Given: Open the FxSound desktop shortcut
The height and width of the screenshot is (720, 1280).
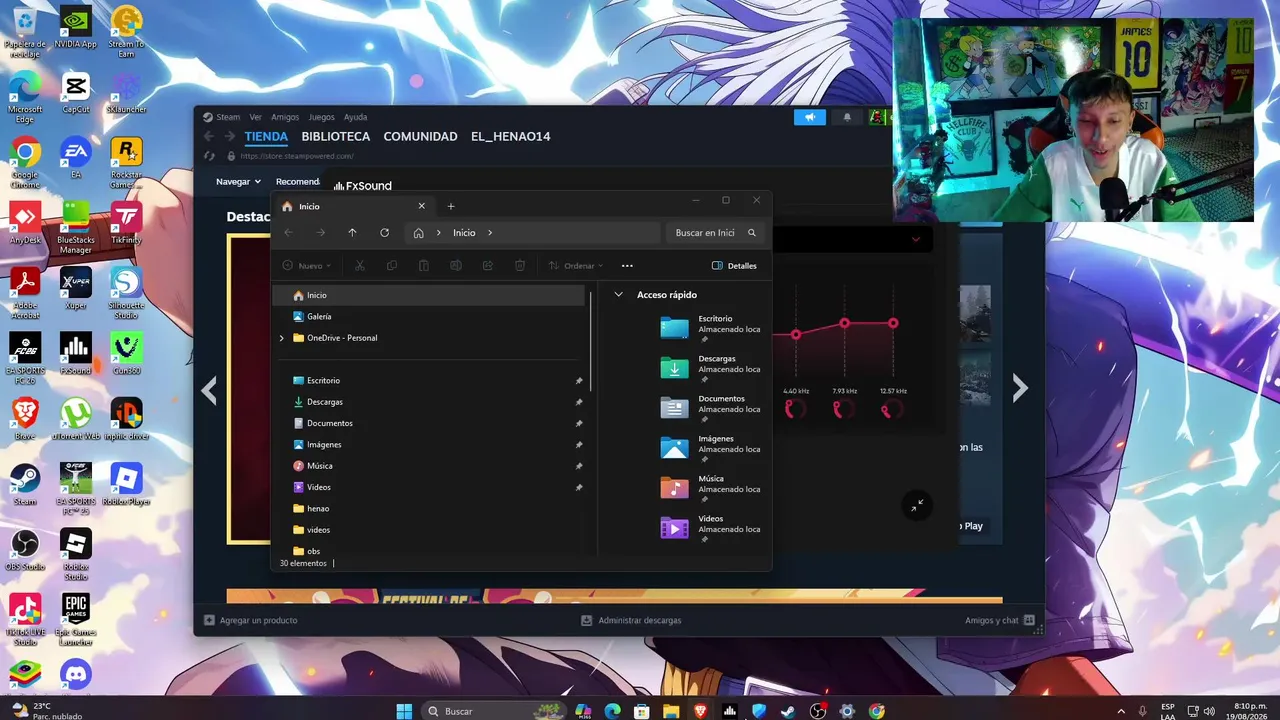Looking at the screenshot, I should 75,353.
